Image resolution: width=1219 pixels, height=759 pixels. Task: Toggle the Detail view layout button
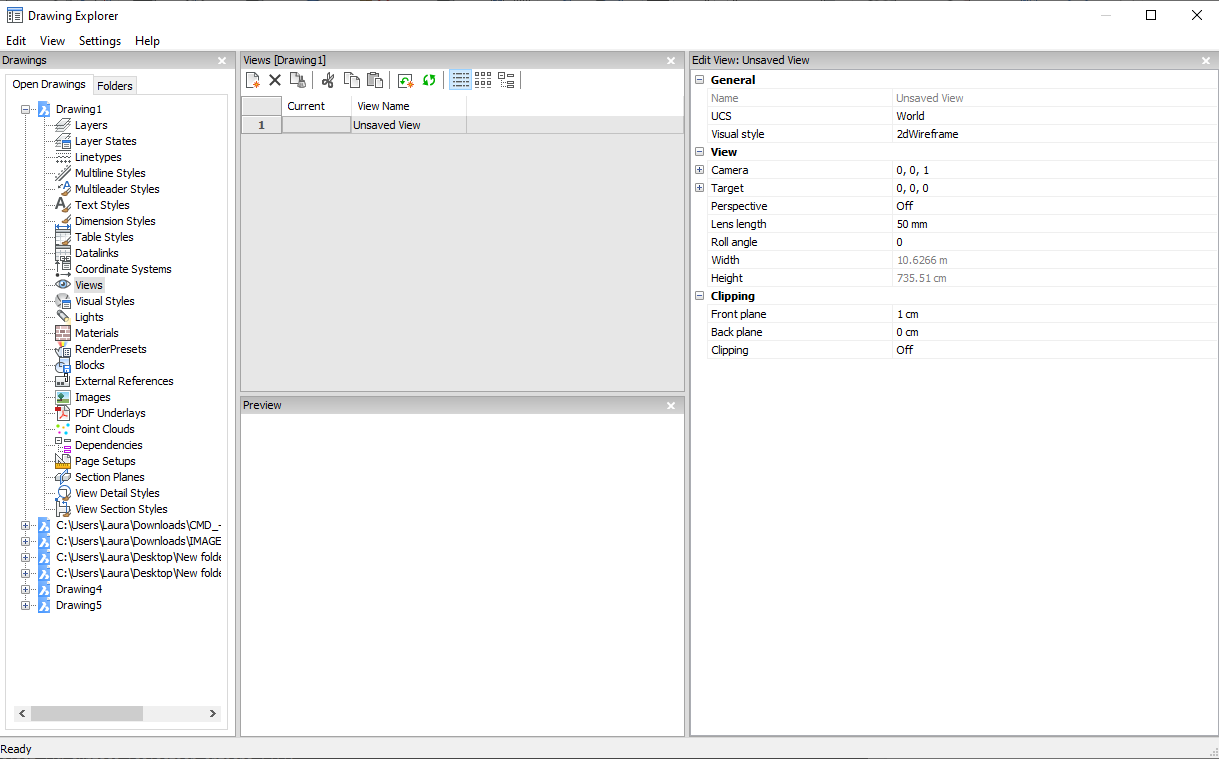coord(460,80)
